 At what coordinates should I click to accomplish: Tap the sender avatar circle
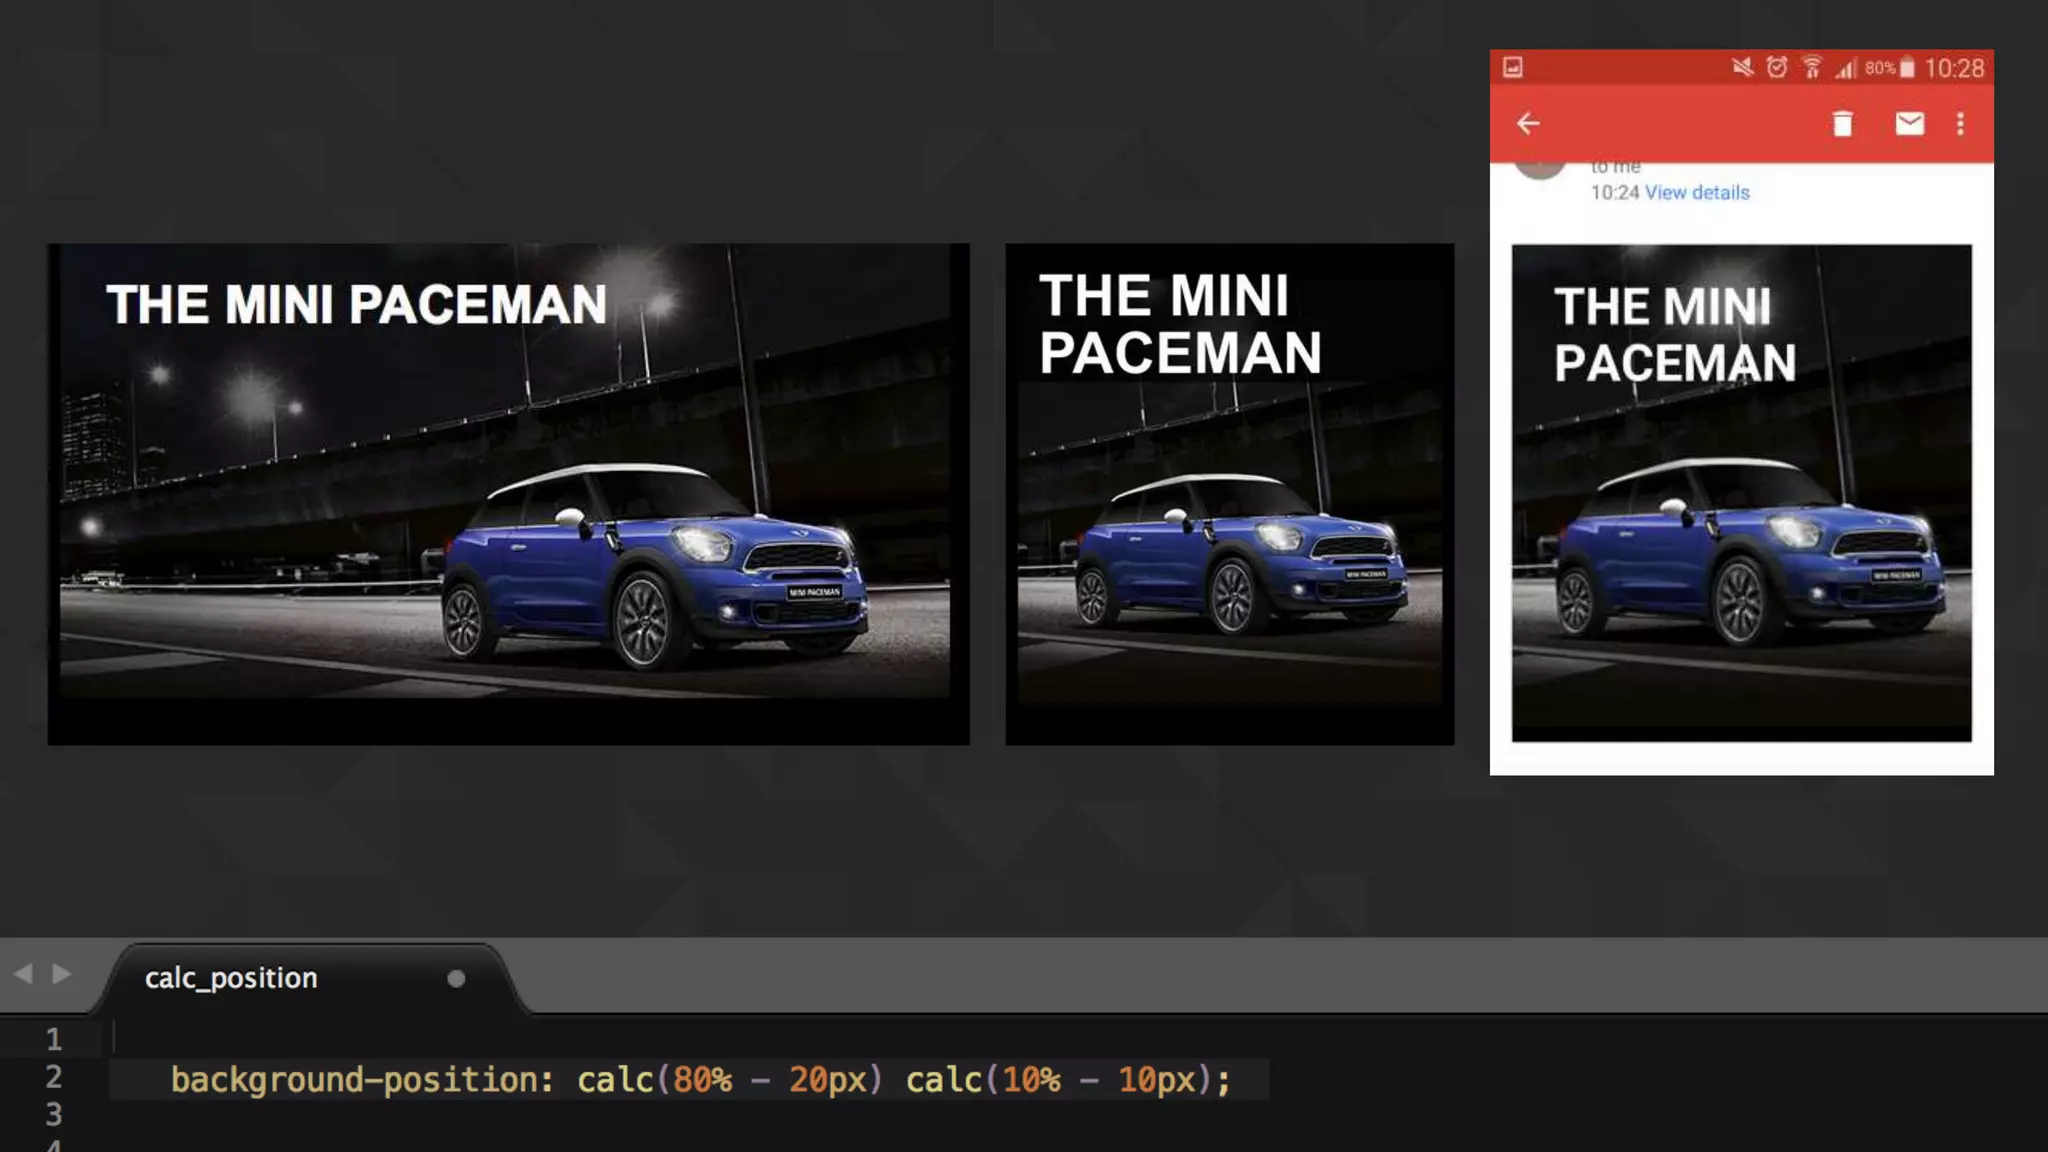1540,170
